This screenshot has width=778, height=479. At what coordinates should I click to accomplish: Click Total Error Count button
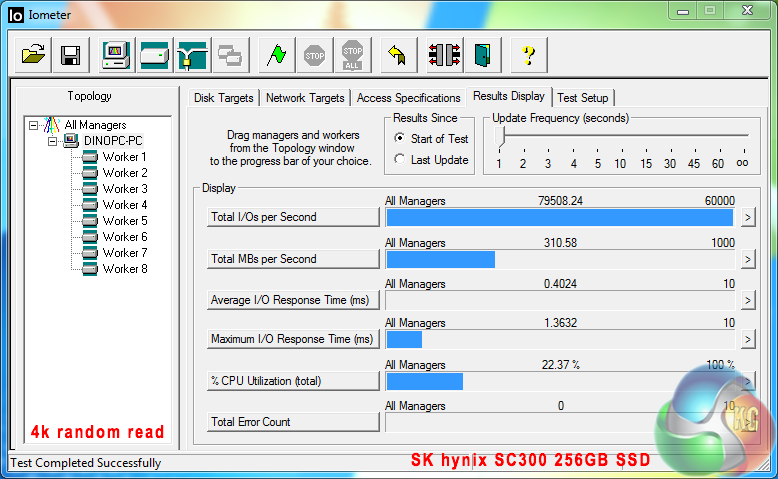click(293, 422)
